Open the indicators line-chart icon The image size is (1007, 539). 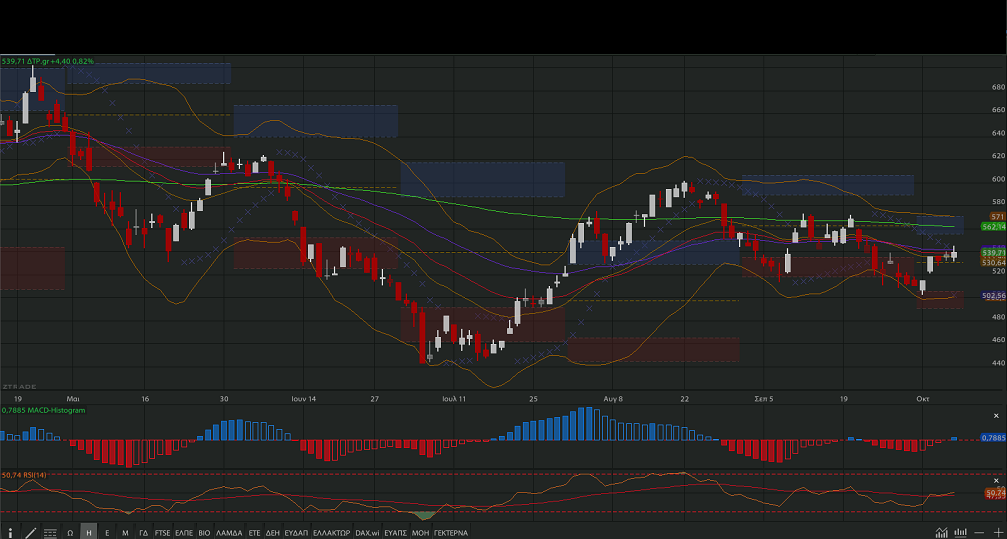pos(941,533)
